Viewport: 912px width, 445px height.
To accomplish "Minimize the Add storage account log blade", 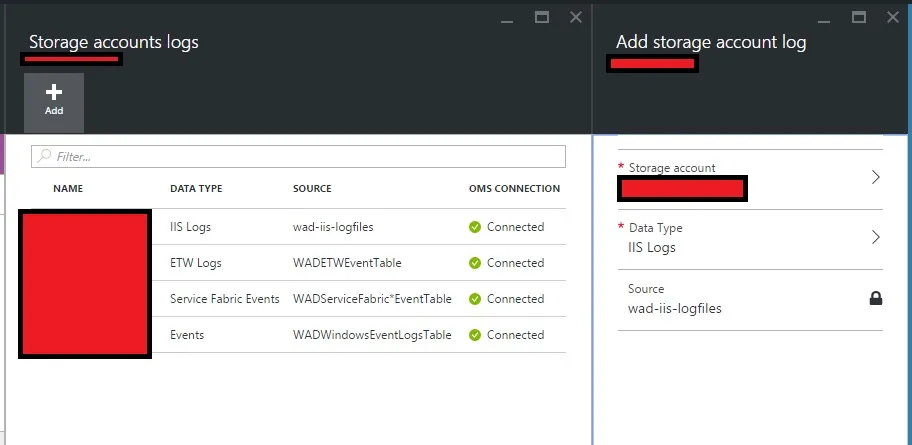I will (823, 17).
